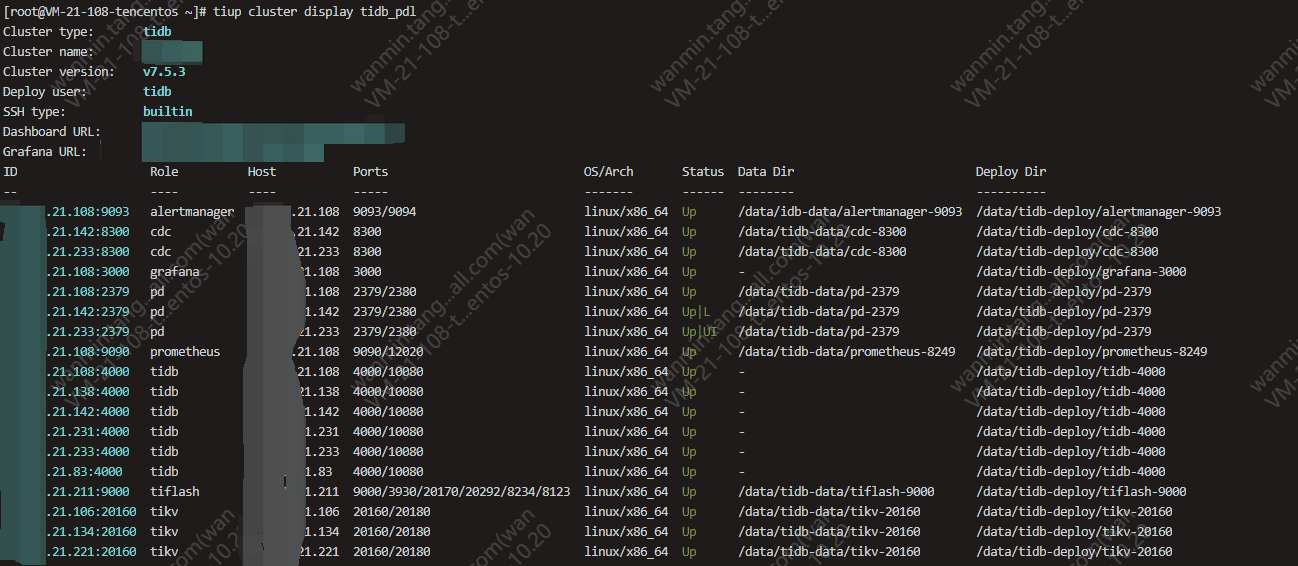Select the cluster version v7.5.3
1298x566 pixels.
164,72
